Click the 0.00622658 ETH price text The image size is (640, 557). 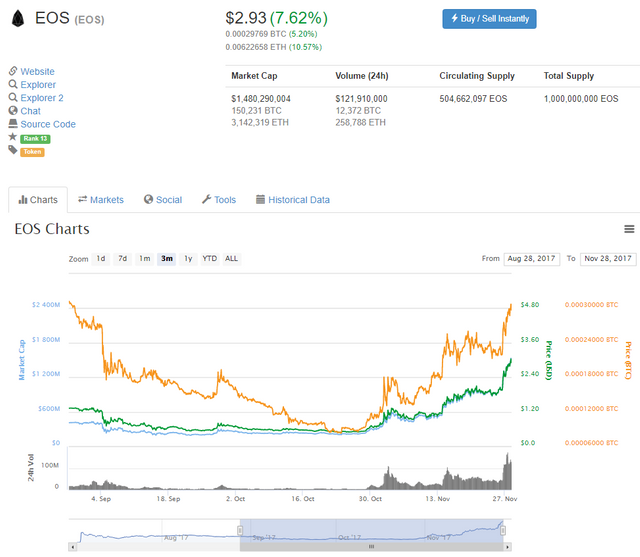[x=256, y=47]
